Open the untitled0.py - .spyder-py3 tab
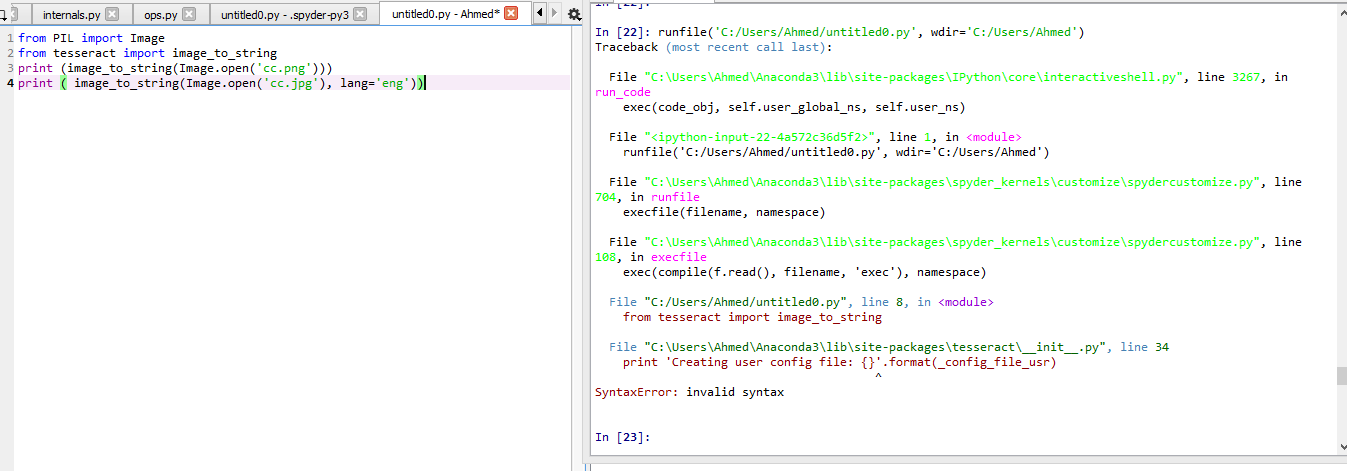The height and width of the screenshot is (471, 1347). click(x=294, y=14)
